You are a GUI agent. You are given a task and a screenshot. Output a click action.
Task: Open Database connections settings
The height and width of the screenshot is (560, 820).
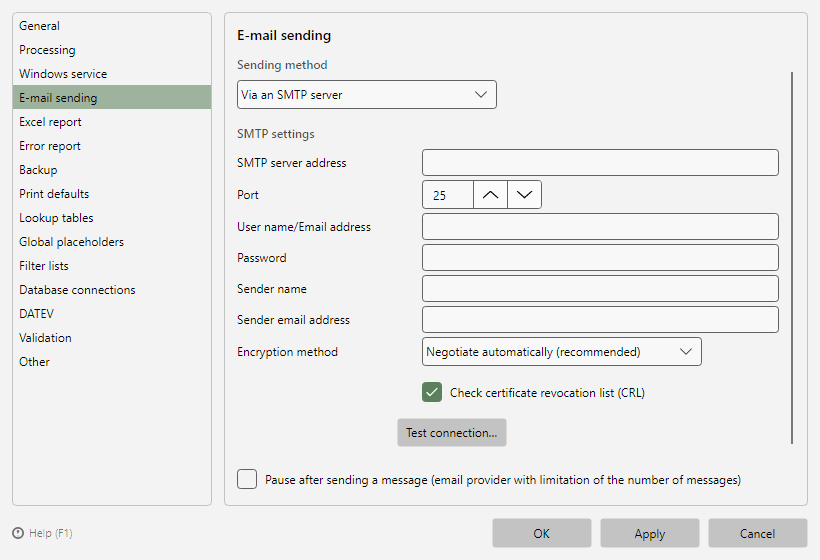click(x=112, y=290)
